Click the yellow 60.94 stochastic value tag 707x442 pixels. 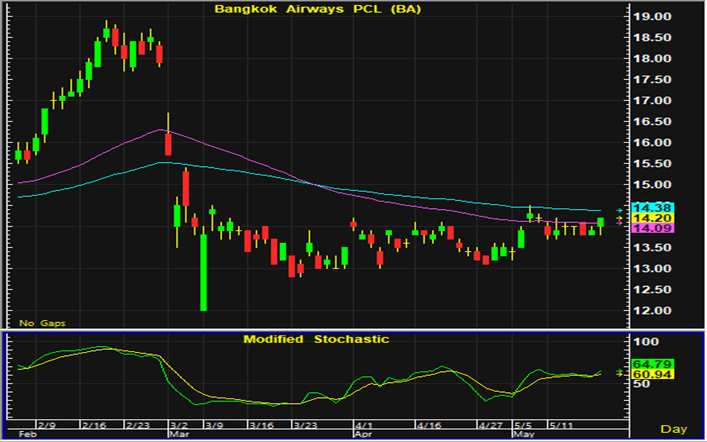tap(653, 374)
